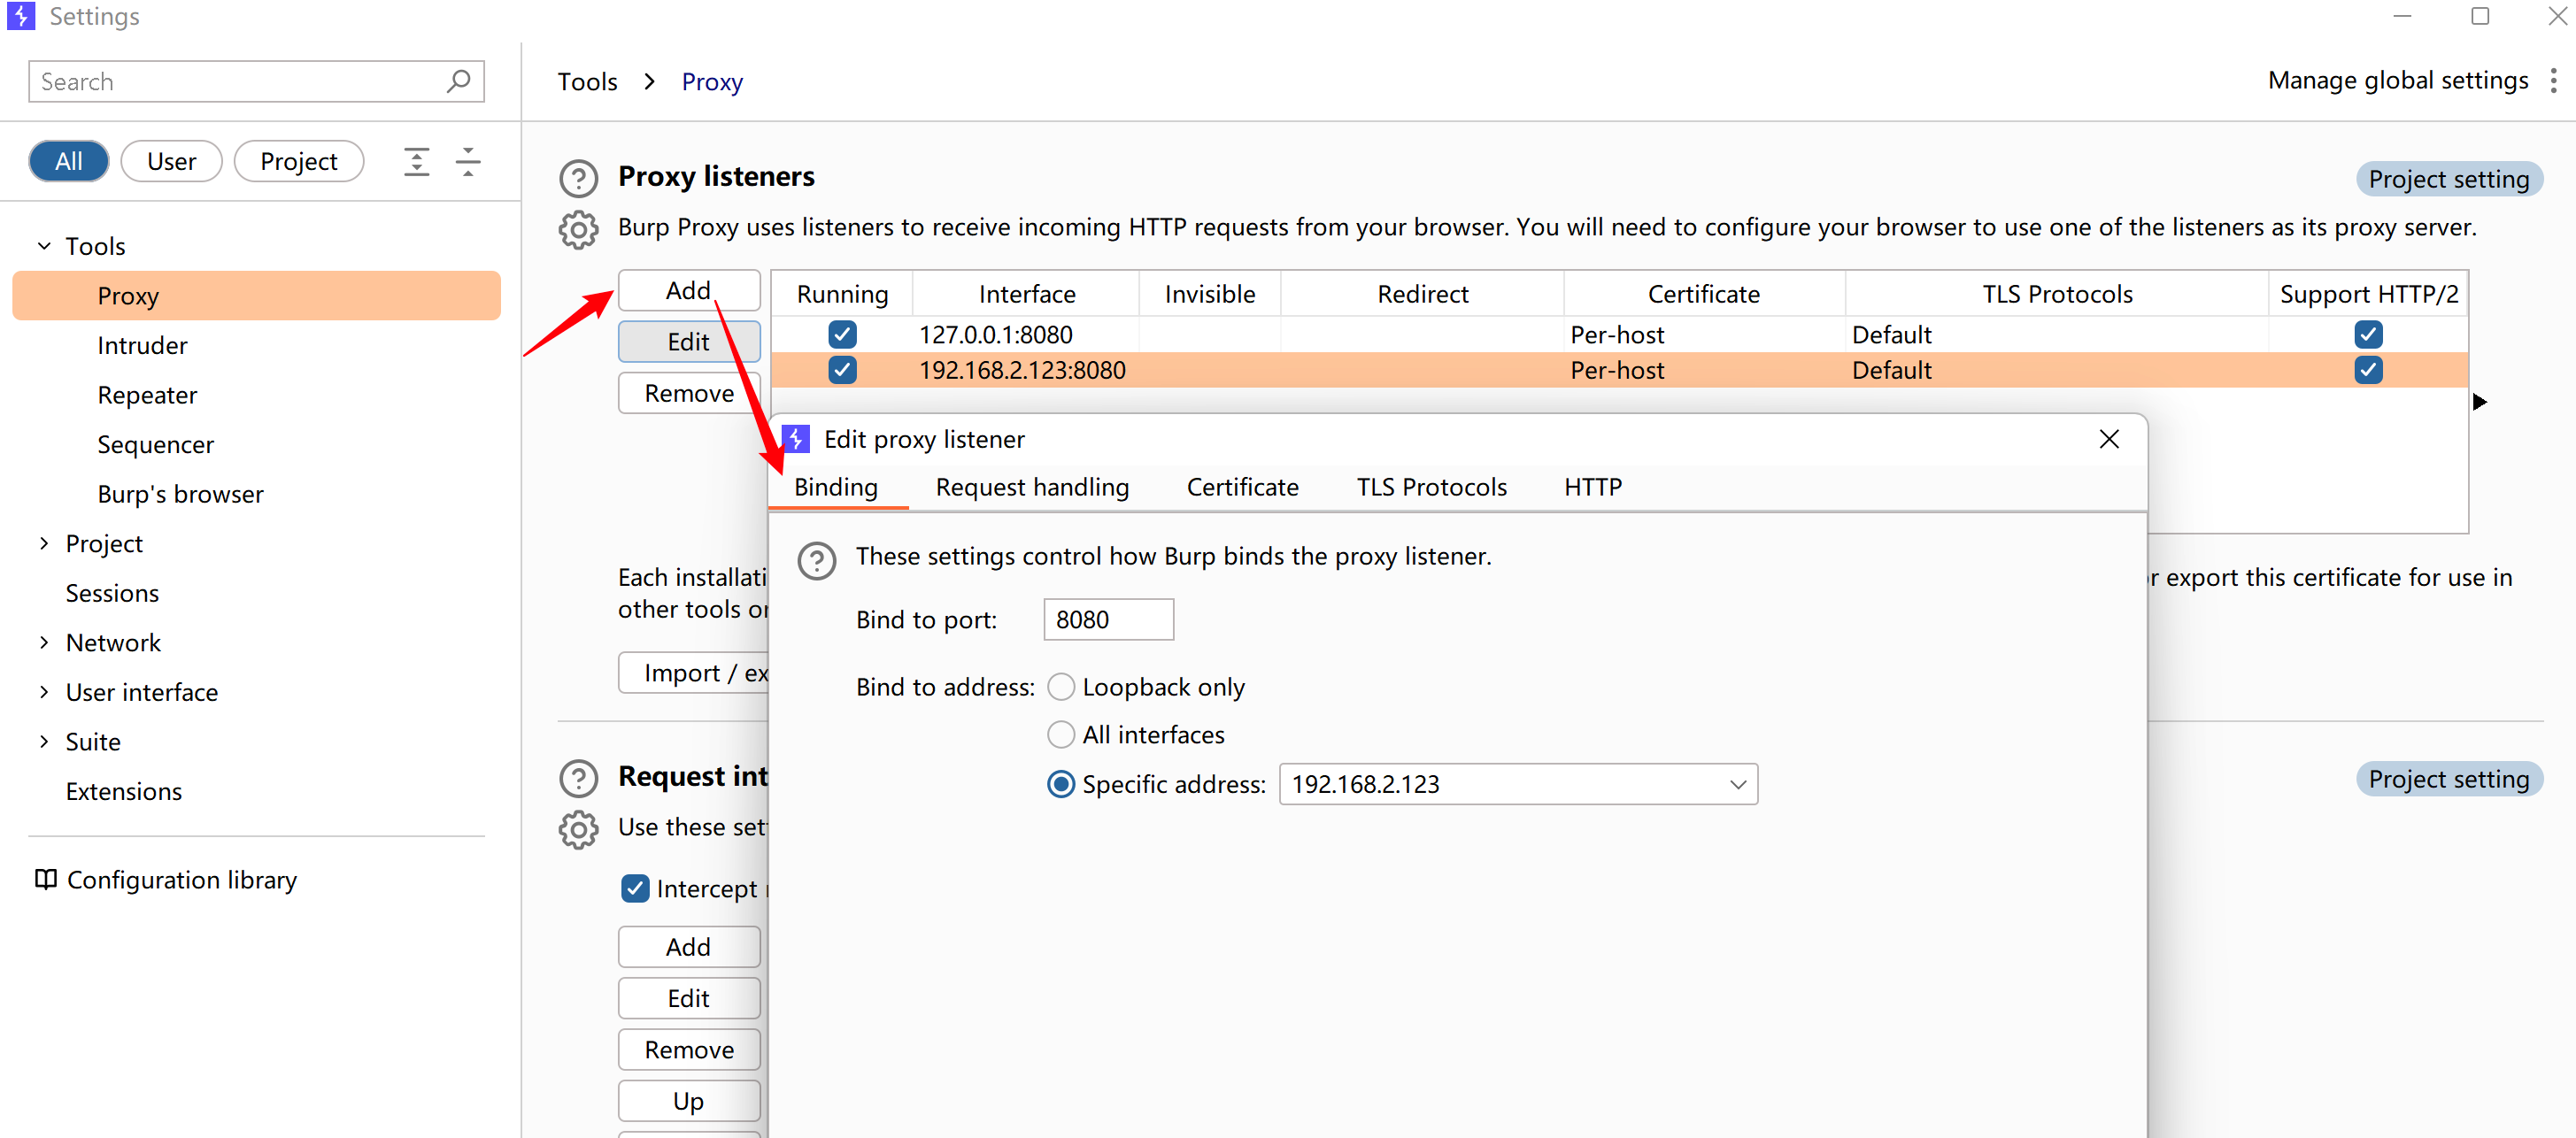
Task: Select Repeater in the settings tree
Action: (x=147, y=395)
